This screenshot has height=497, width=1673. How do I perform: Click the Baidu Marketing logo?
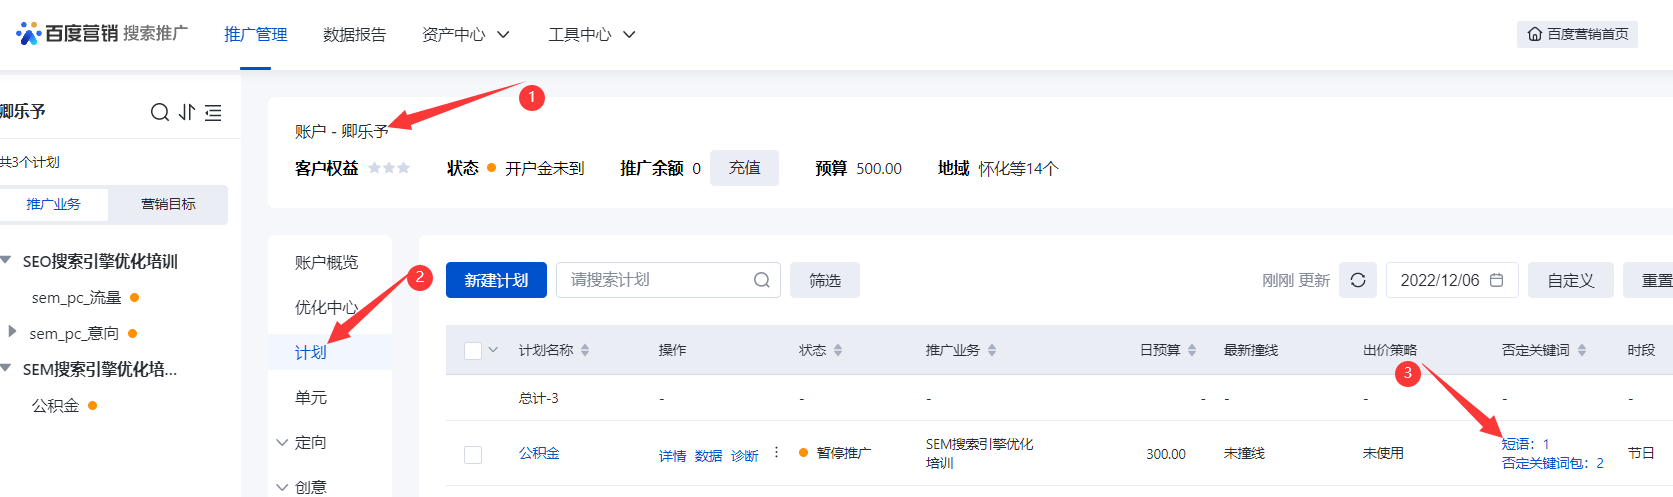click(102, 33)
